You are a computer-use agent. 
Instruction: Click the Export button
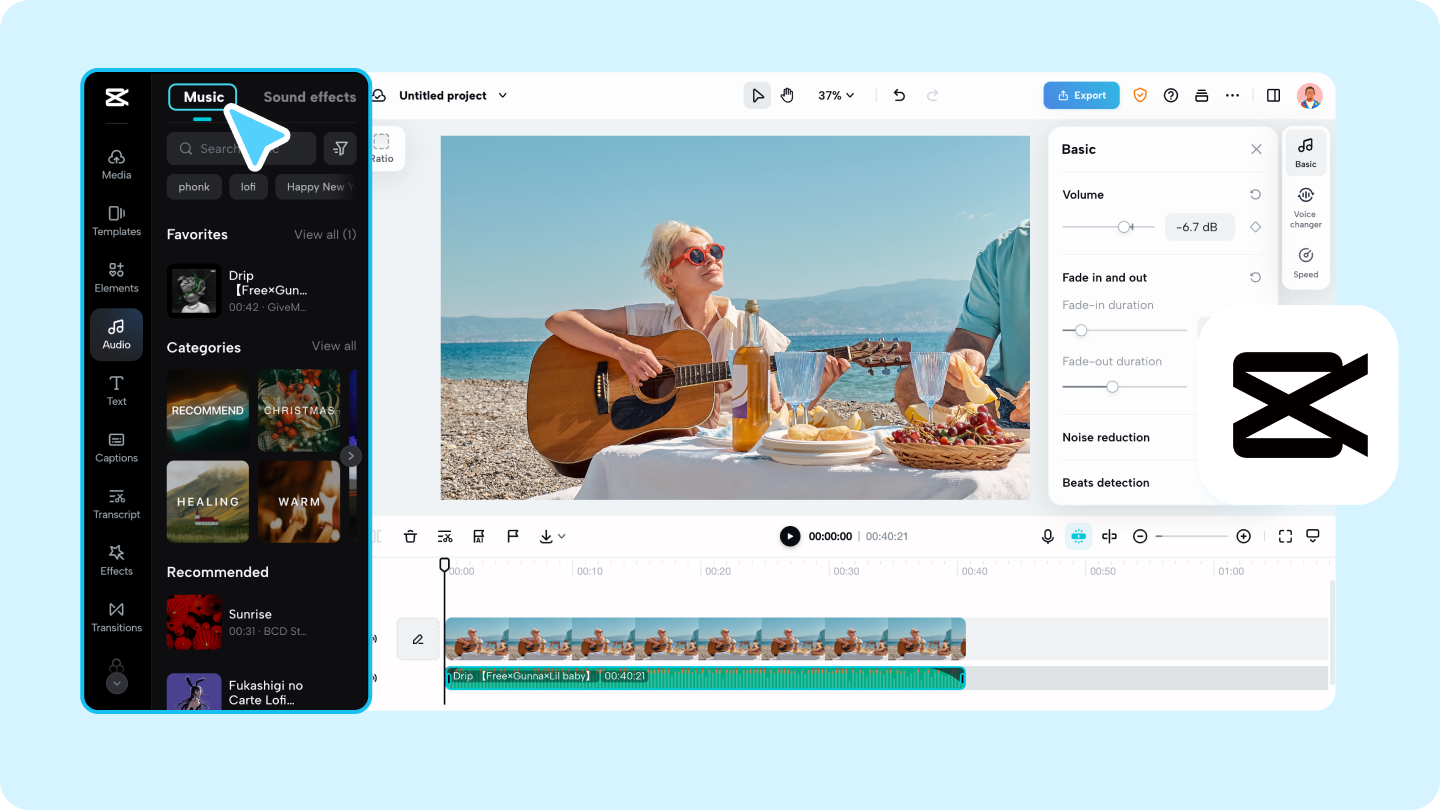coord(1081,95)
